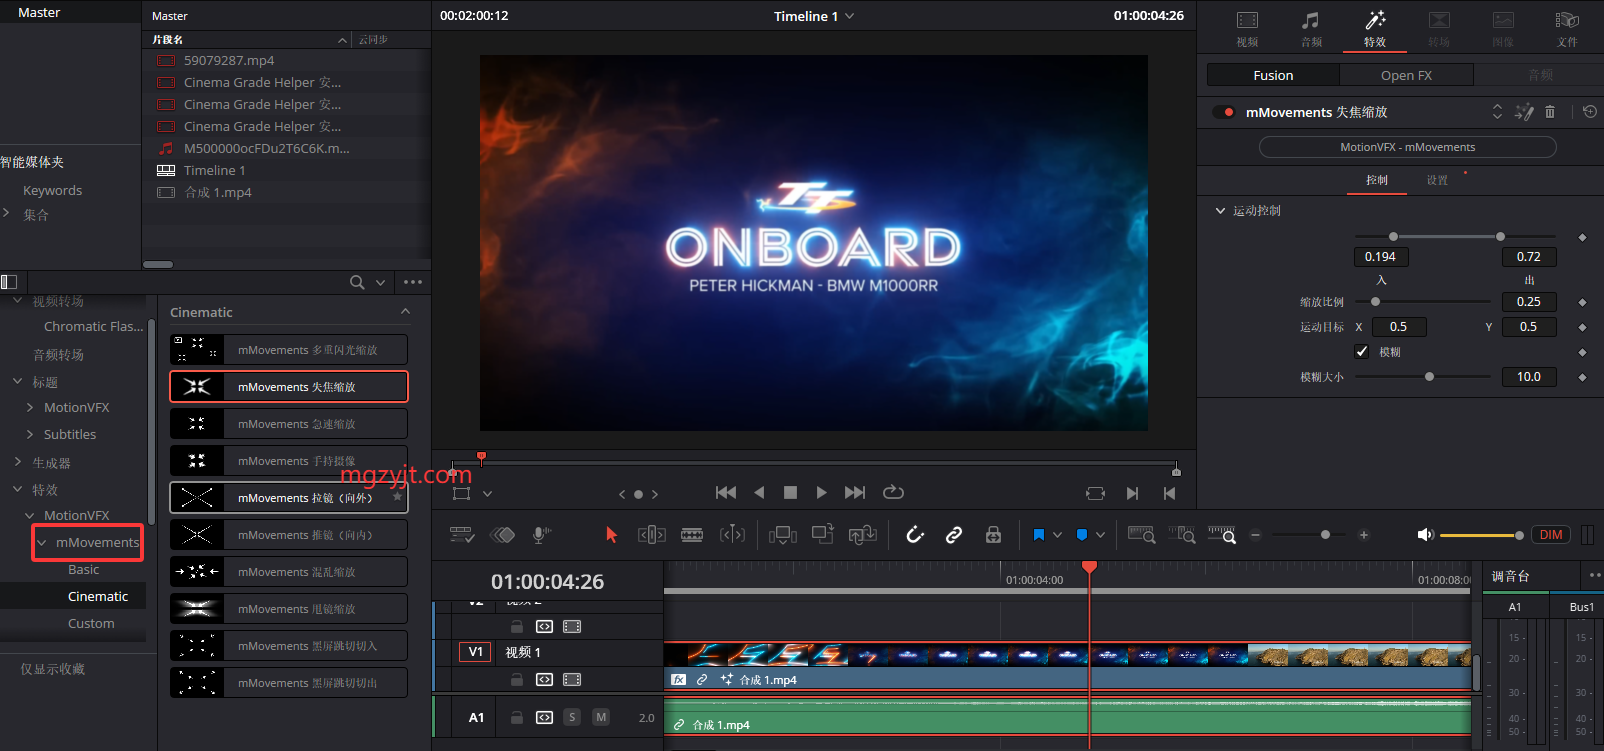The image size is (1604, 751).
Task: Add a marker with the blue marker icon
Action: click(1082, 535)
